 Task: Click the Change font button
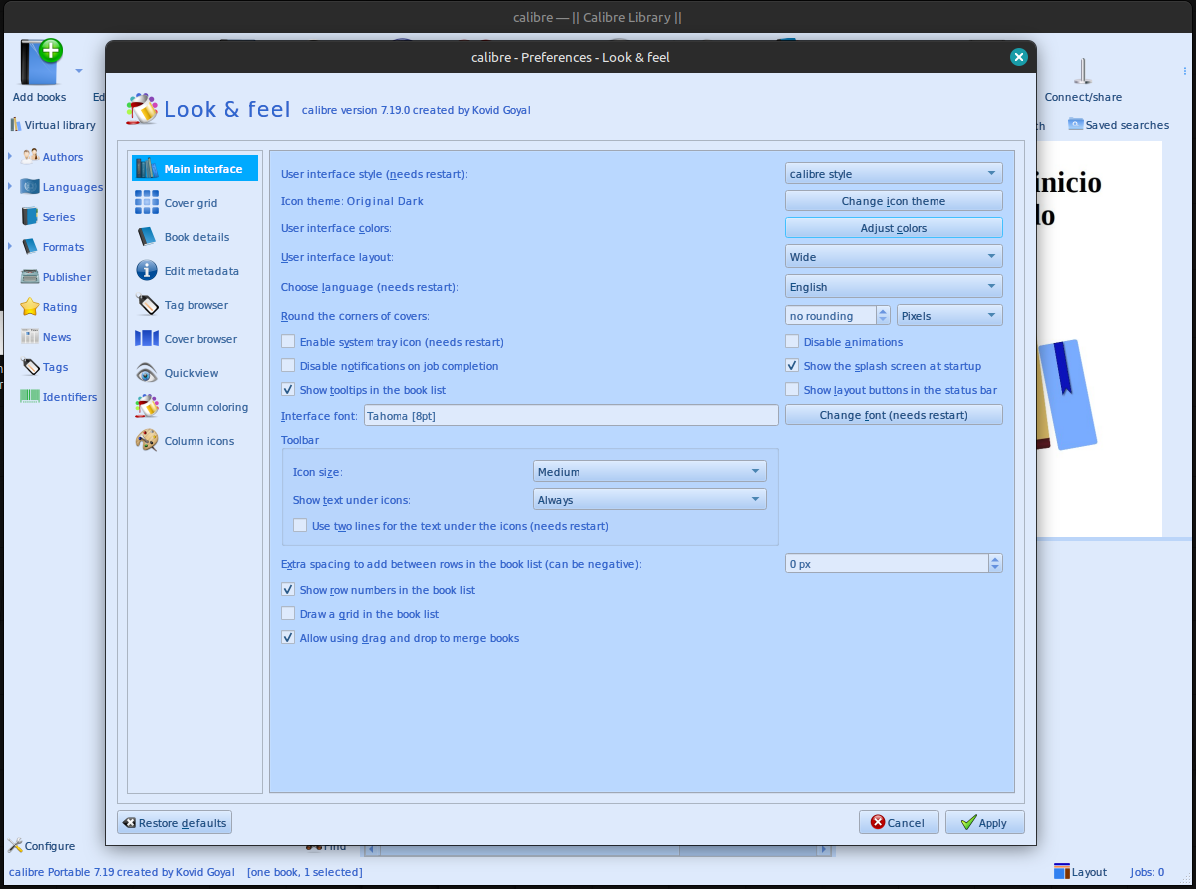coord(893,416)
